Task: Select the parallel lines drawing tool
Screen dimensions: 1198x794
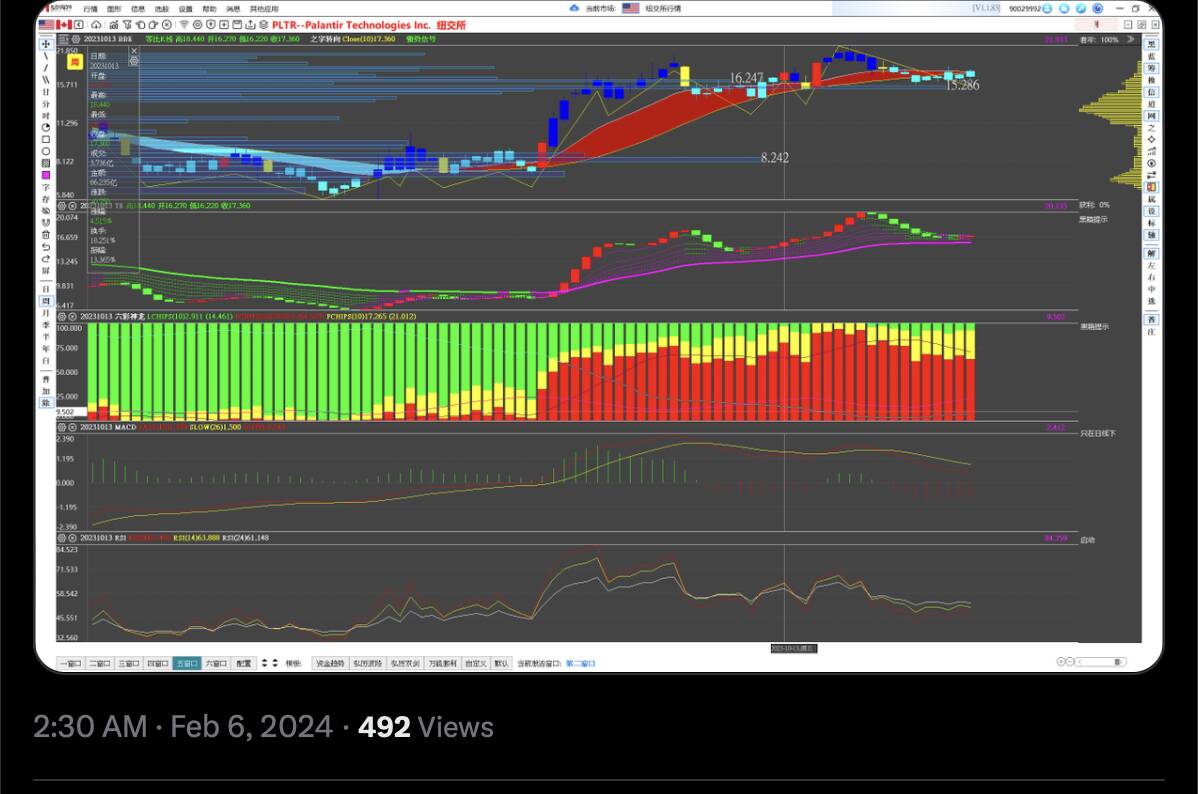Action: click(46, 79)
